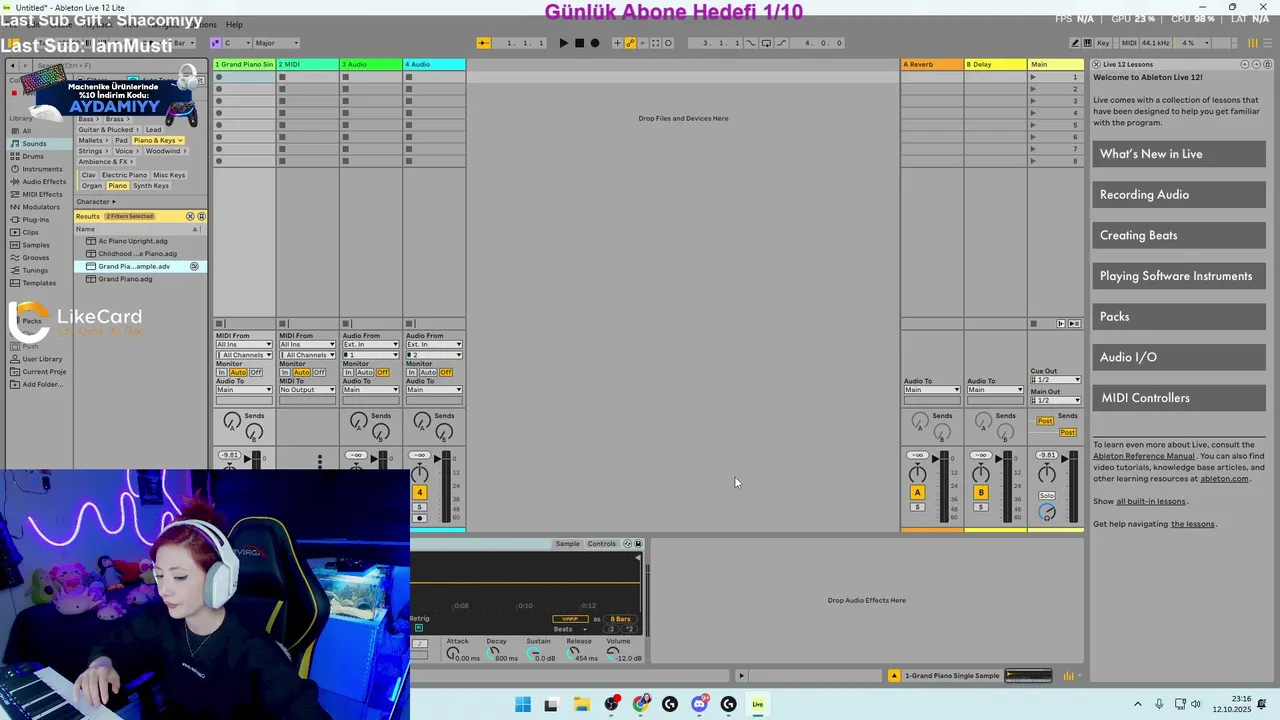Click the Stop transport button

point(579,43)
